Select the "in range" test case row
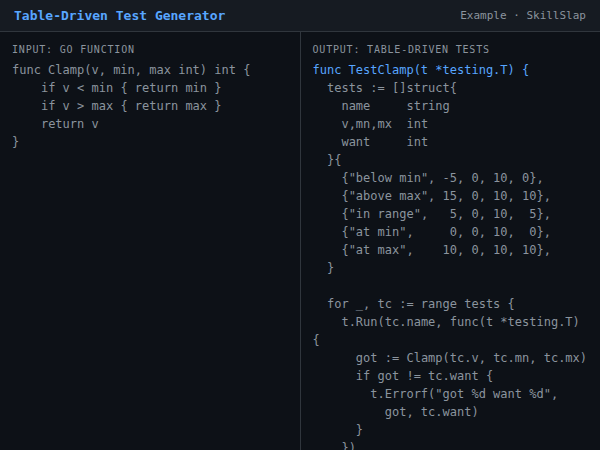The image size is (600, 450). (445, 214)
